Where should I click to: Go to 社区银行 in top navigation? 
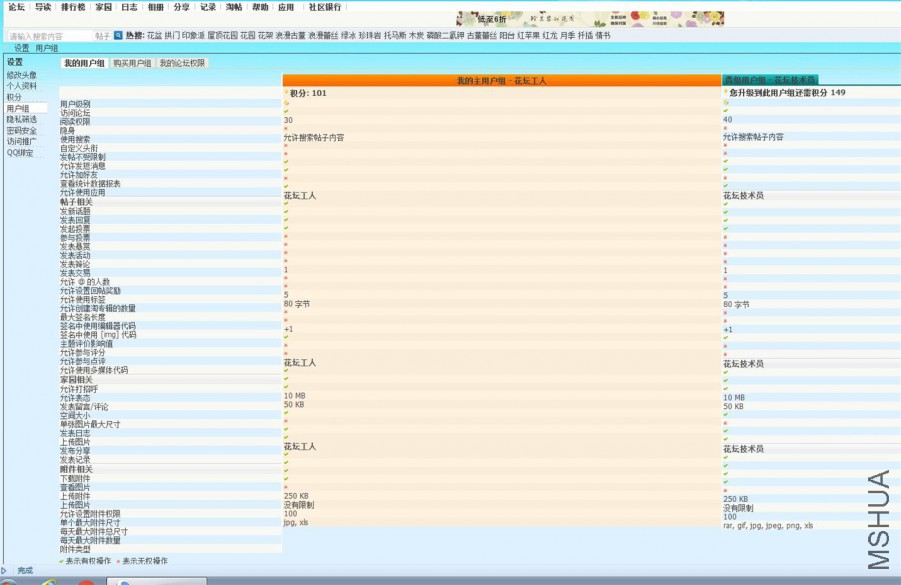[x=324, y=7]
